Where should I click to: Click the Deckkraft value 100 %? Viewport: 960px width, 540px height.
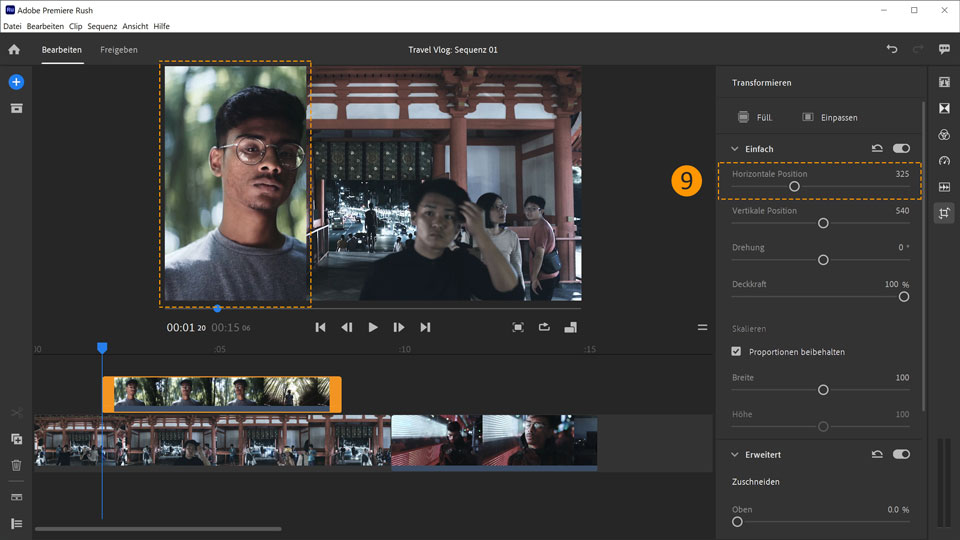click(x=897, y=284)
